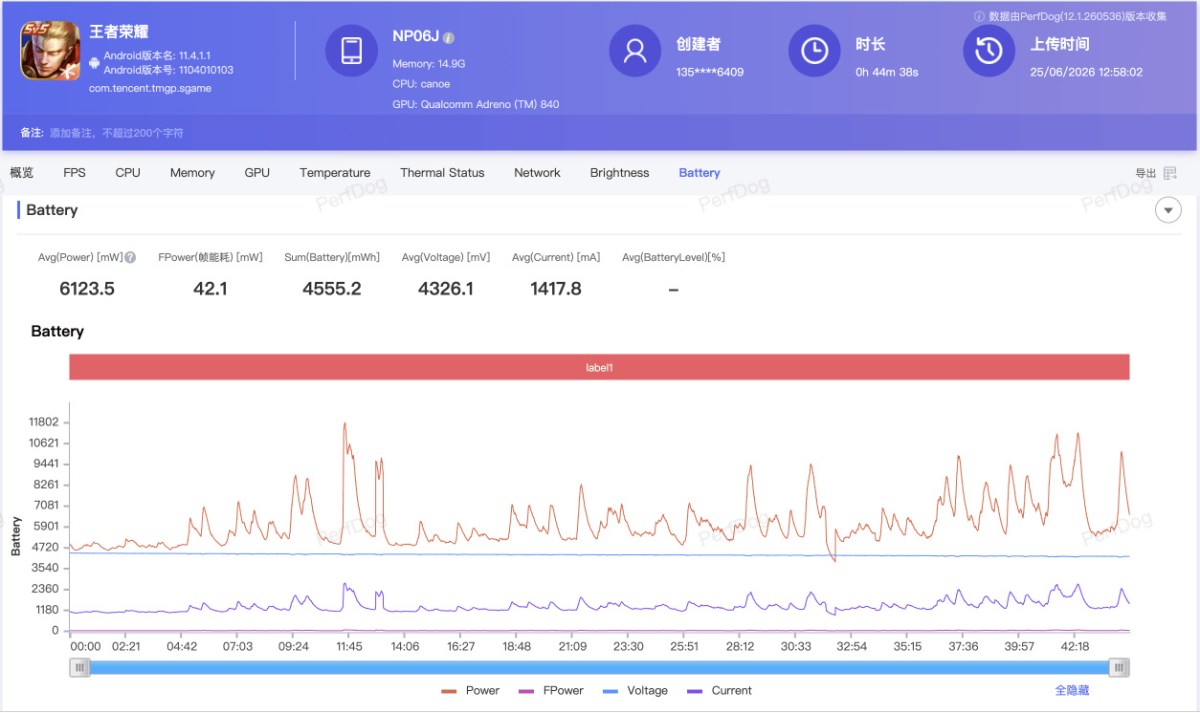
Task: Collapse the Battery section with arrow button
Action: 1168,210
